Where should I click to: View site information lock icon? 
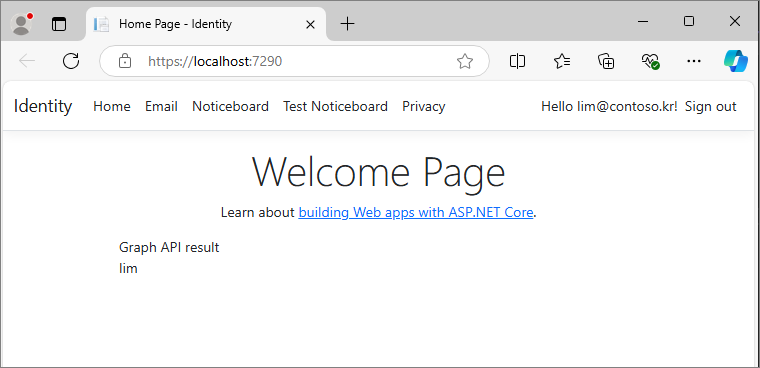(x=125, y=61)
